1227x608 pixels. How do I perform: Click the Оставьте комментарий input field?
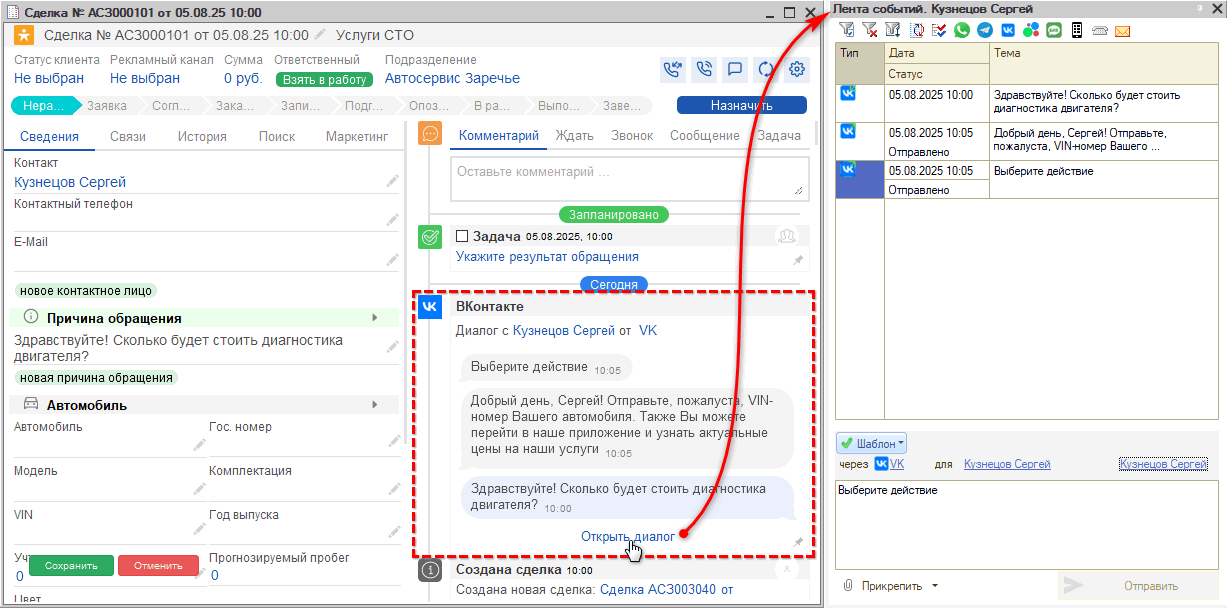coord(627,177)
